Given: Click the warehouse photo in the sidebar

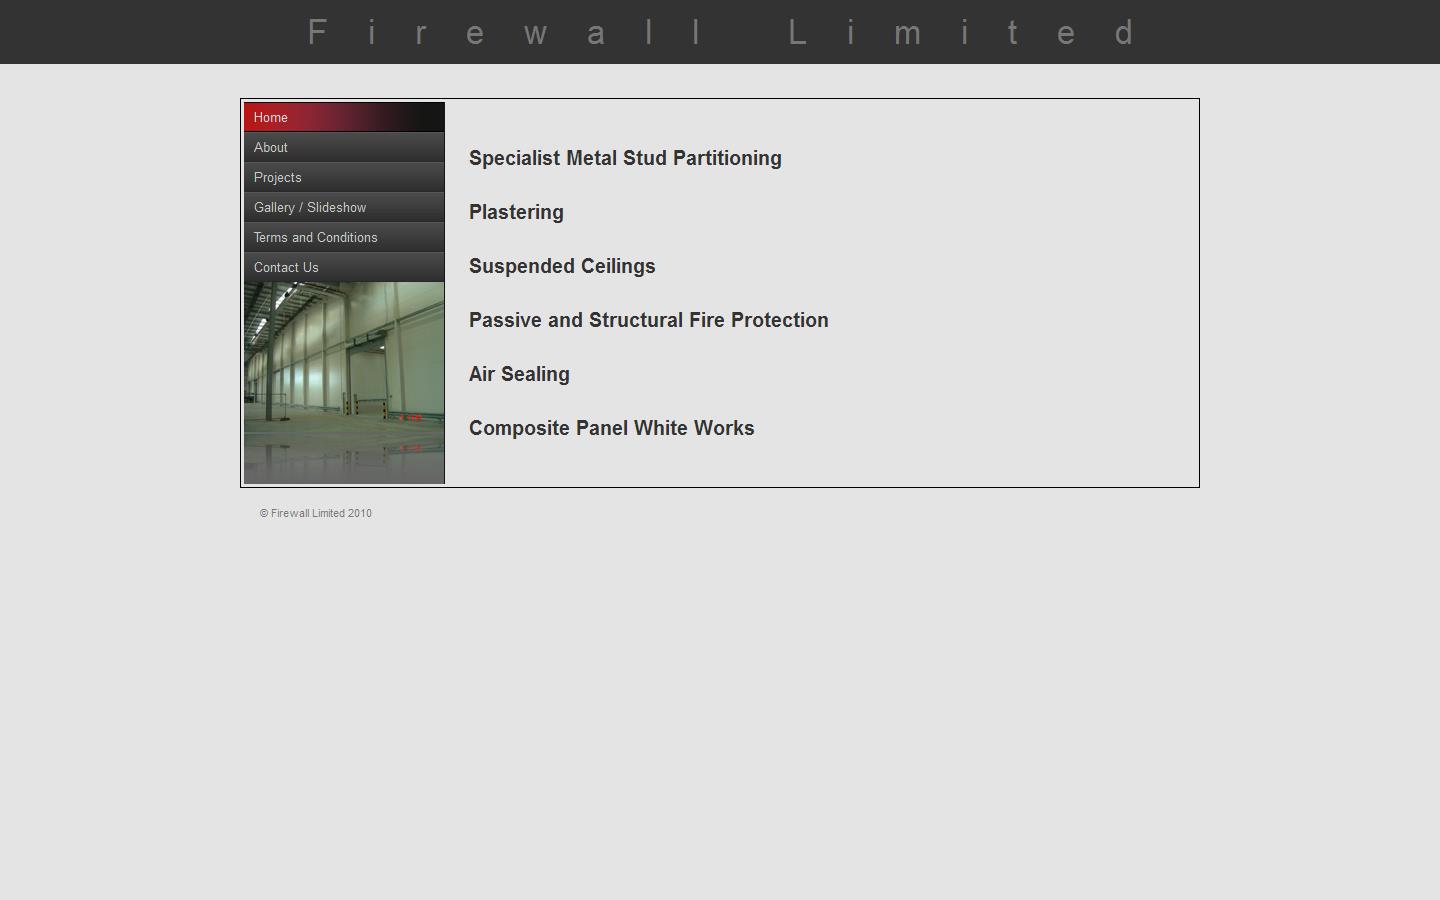Looking at the screenshot, I should (x=344, y=382).
